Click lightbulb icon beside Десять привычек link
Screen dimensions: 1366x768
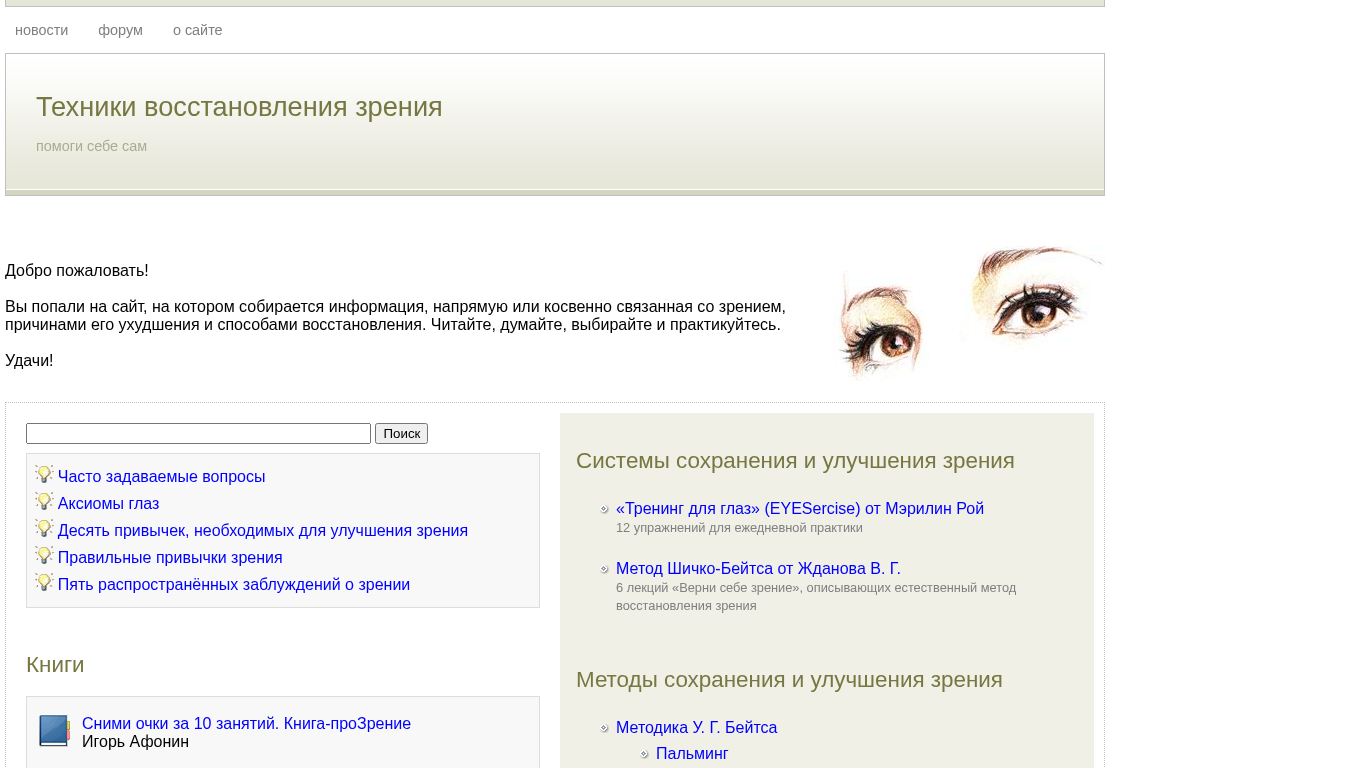pos(44,529)
